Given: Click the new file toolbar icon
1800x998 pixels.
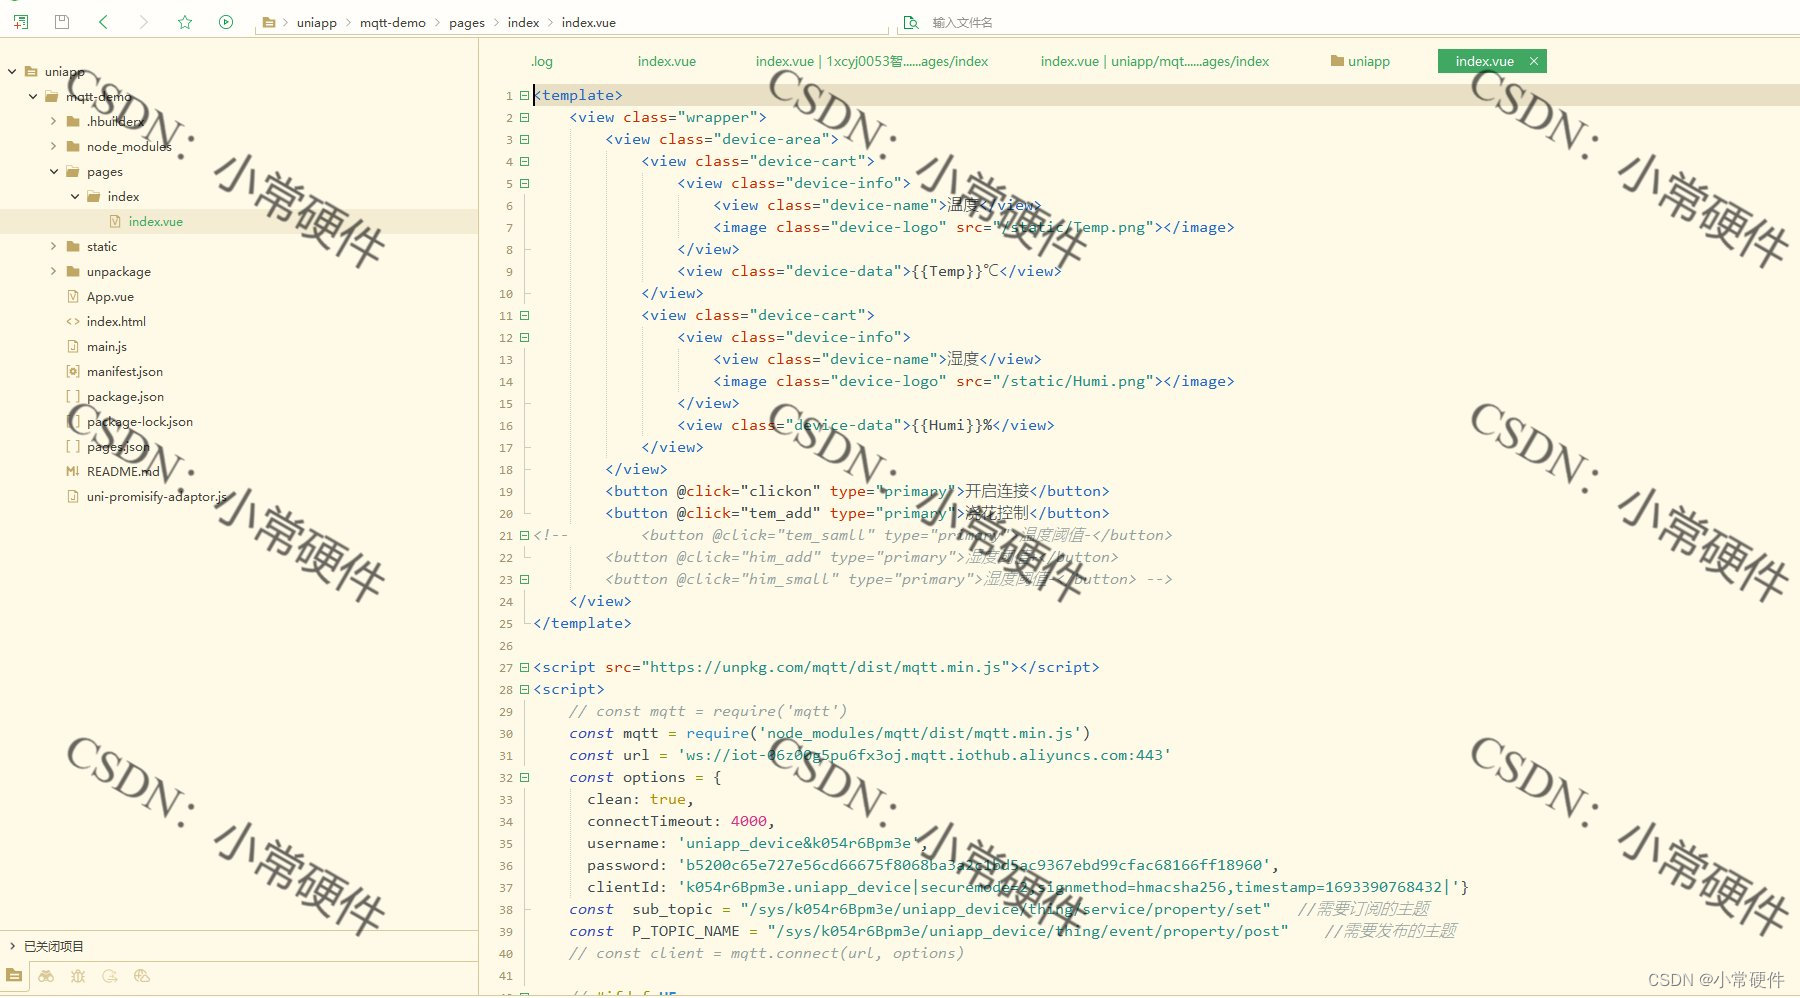Looking at the screenshot, I should 21,22.
